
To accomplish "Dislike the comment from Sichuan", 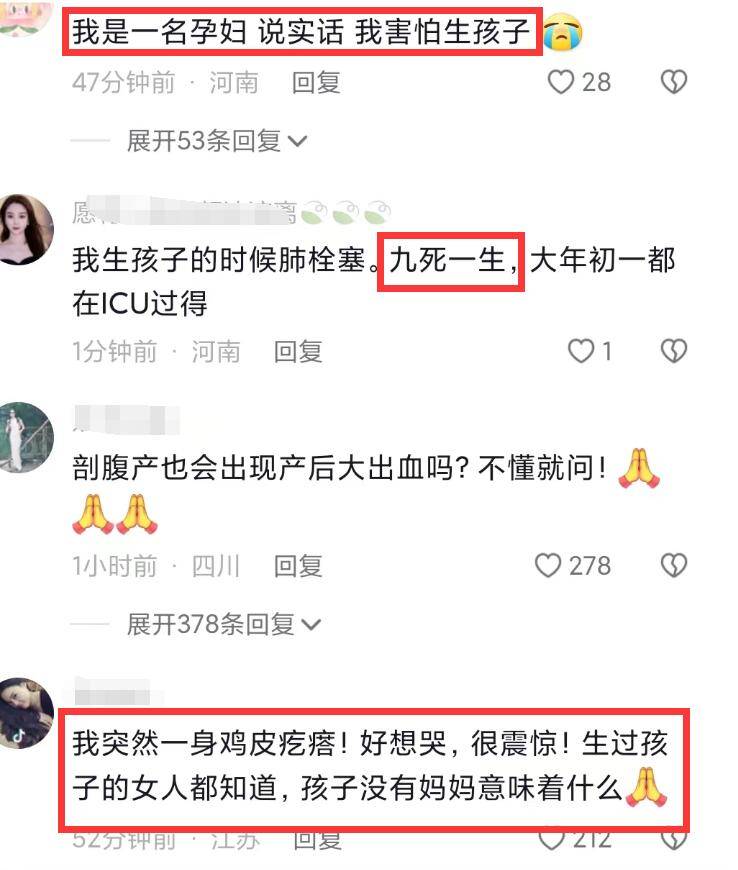I will pos(674,565).
